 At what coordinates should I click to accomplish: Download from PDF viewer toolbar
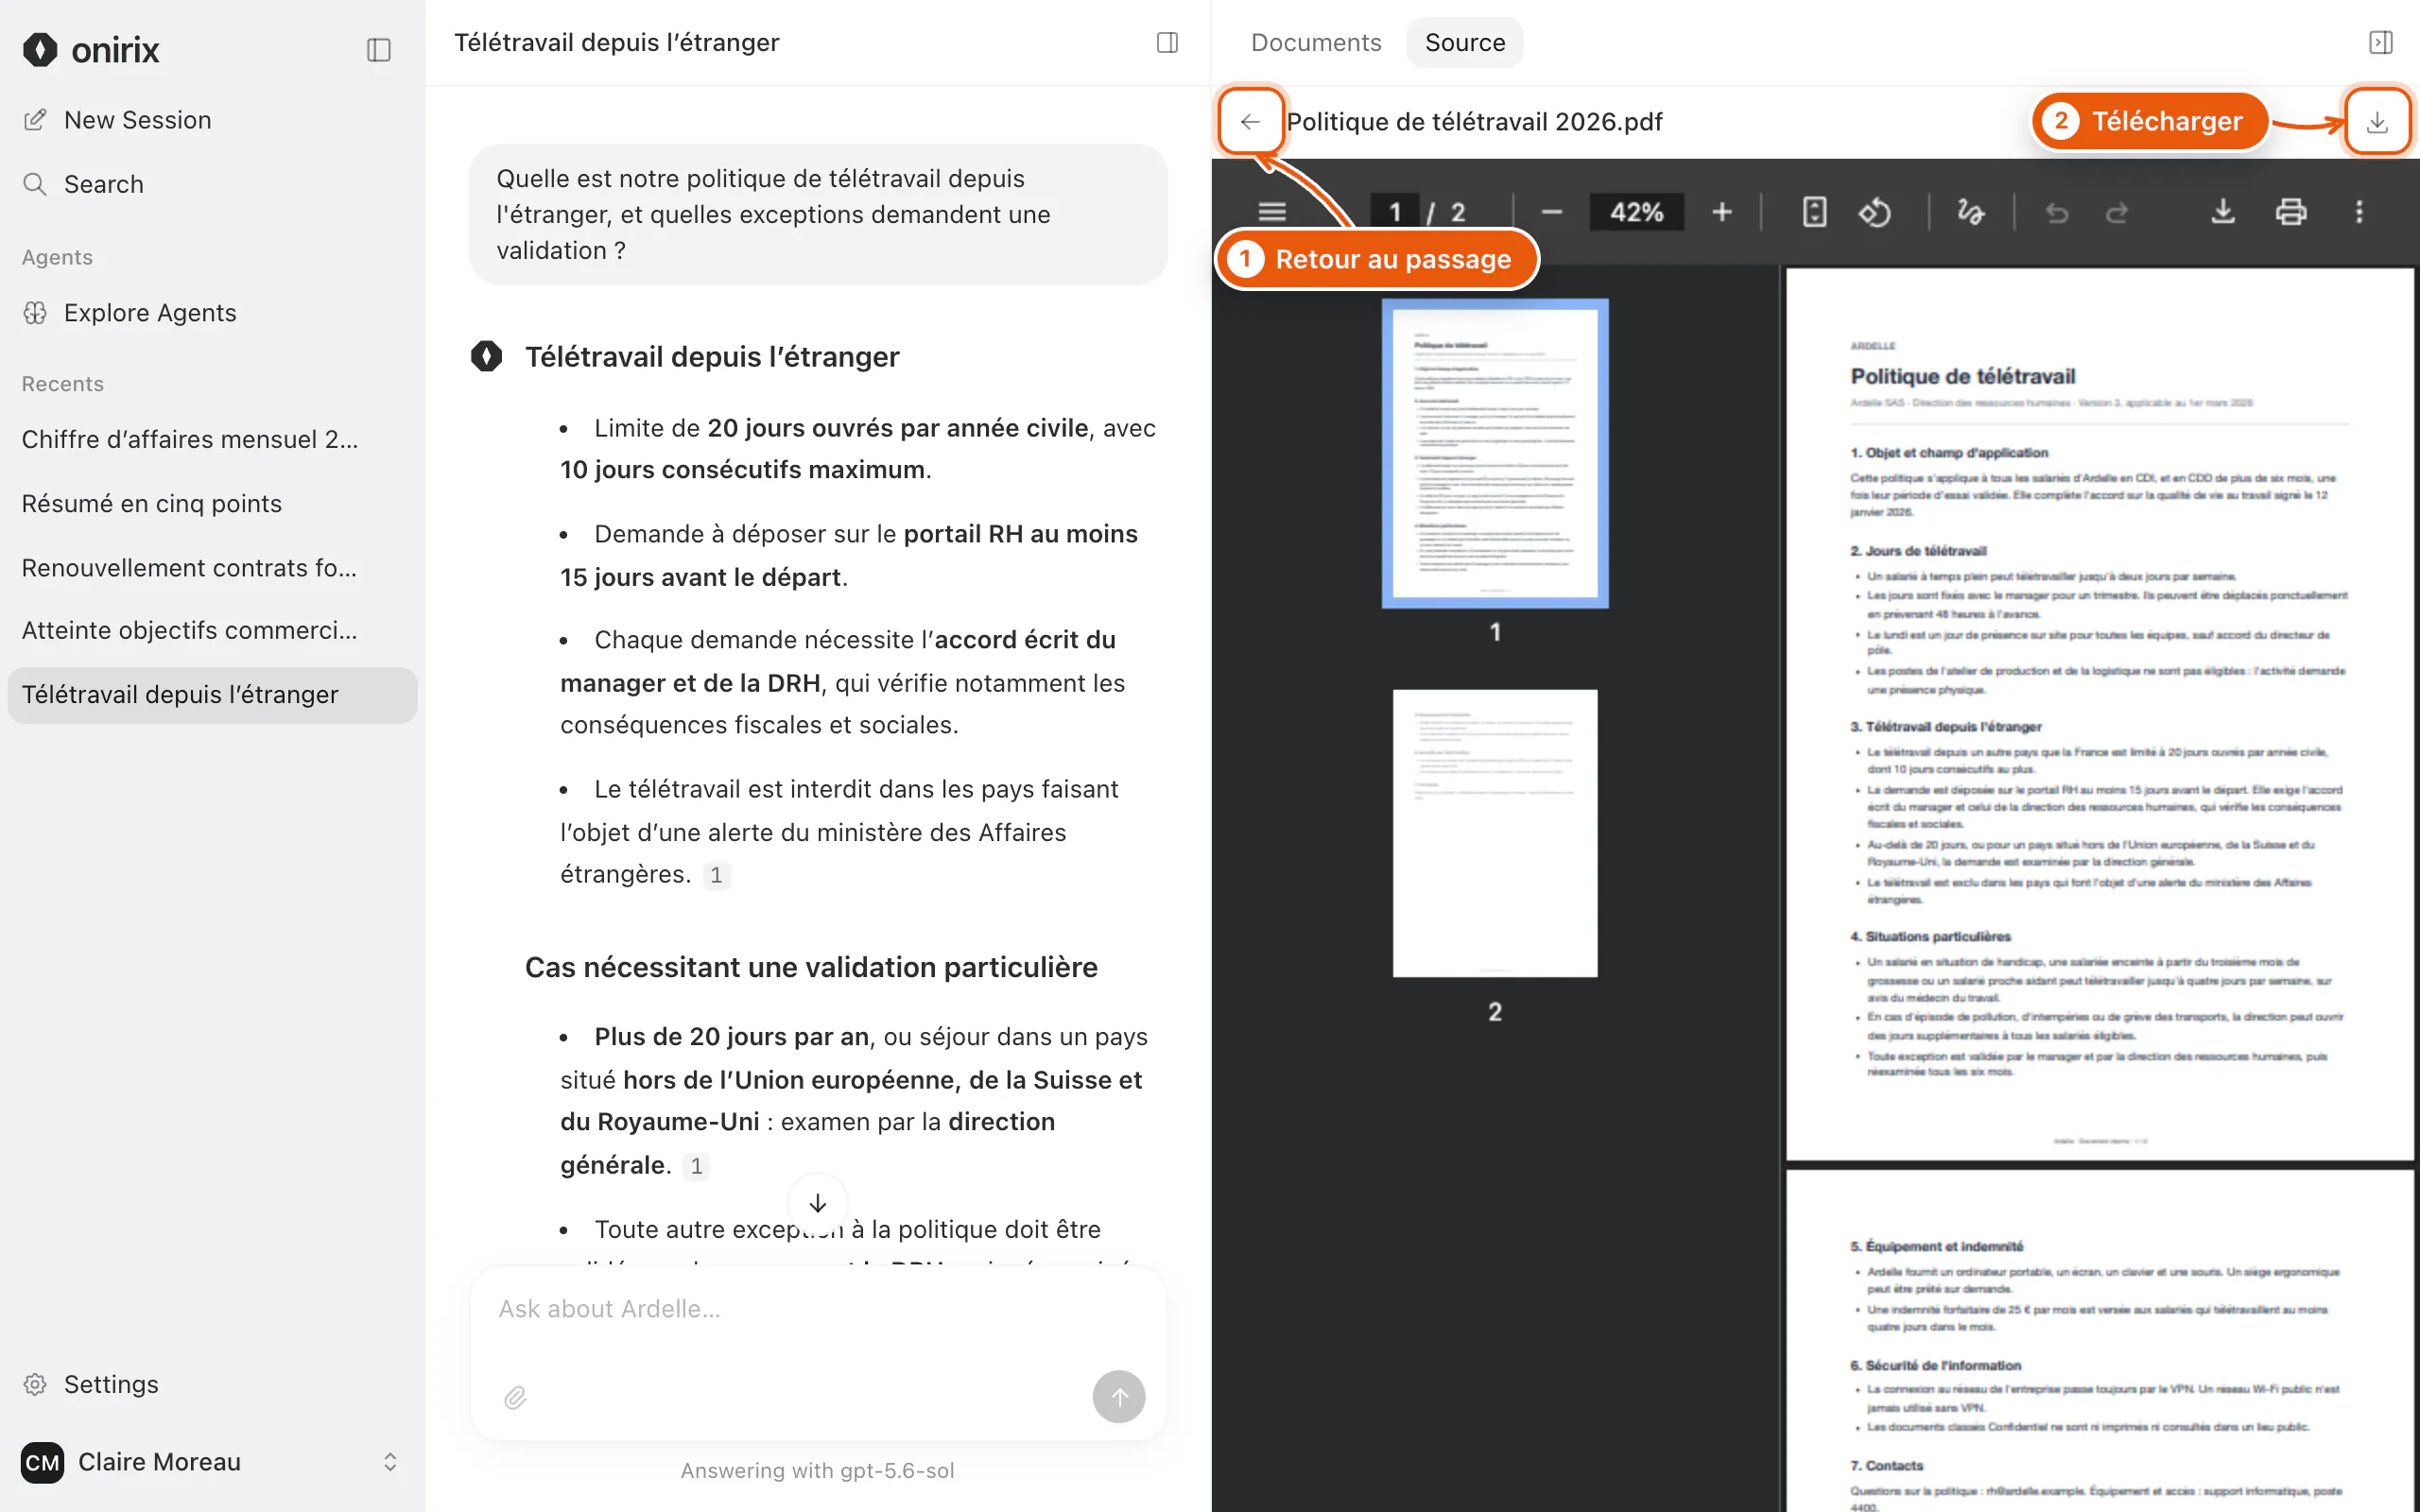point(2222,212)
